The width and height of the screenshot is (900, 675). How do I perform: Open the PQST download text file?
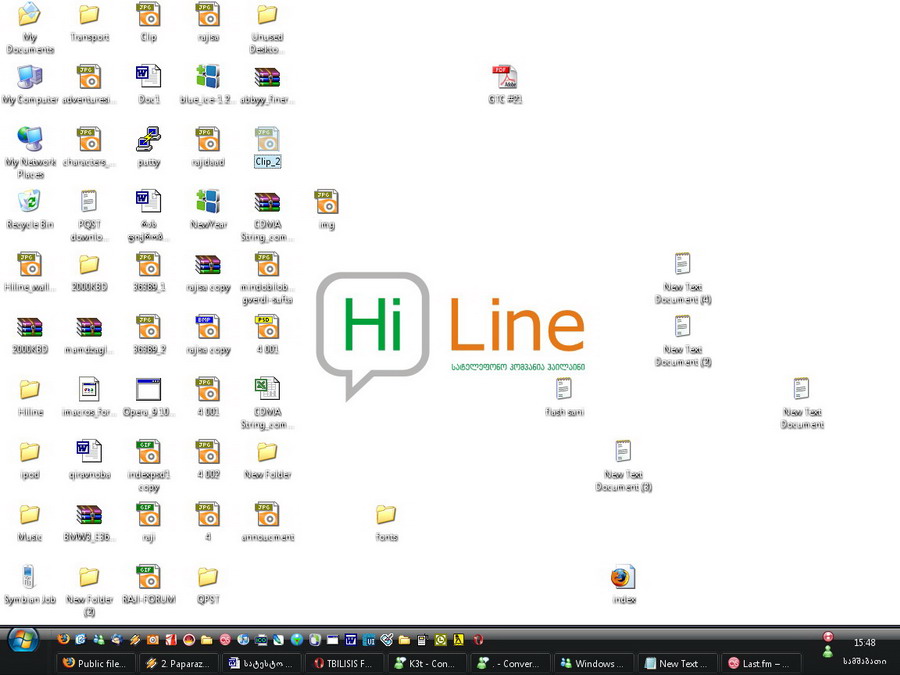coord(90,202)
